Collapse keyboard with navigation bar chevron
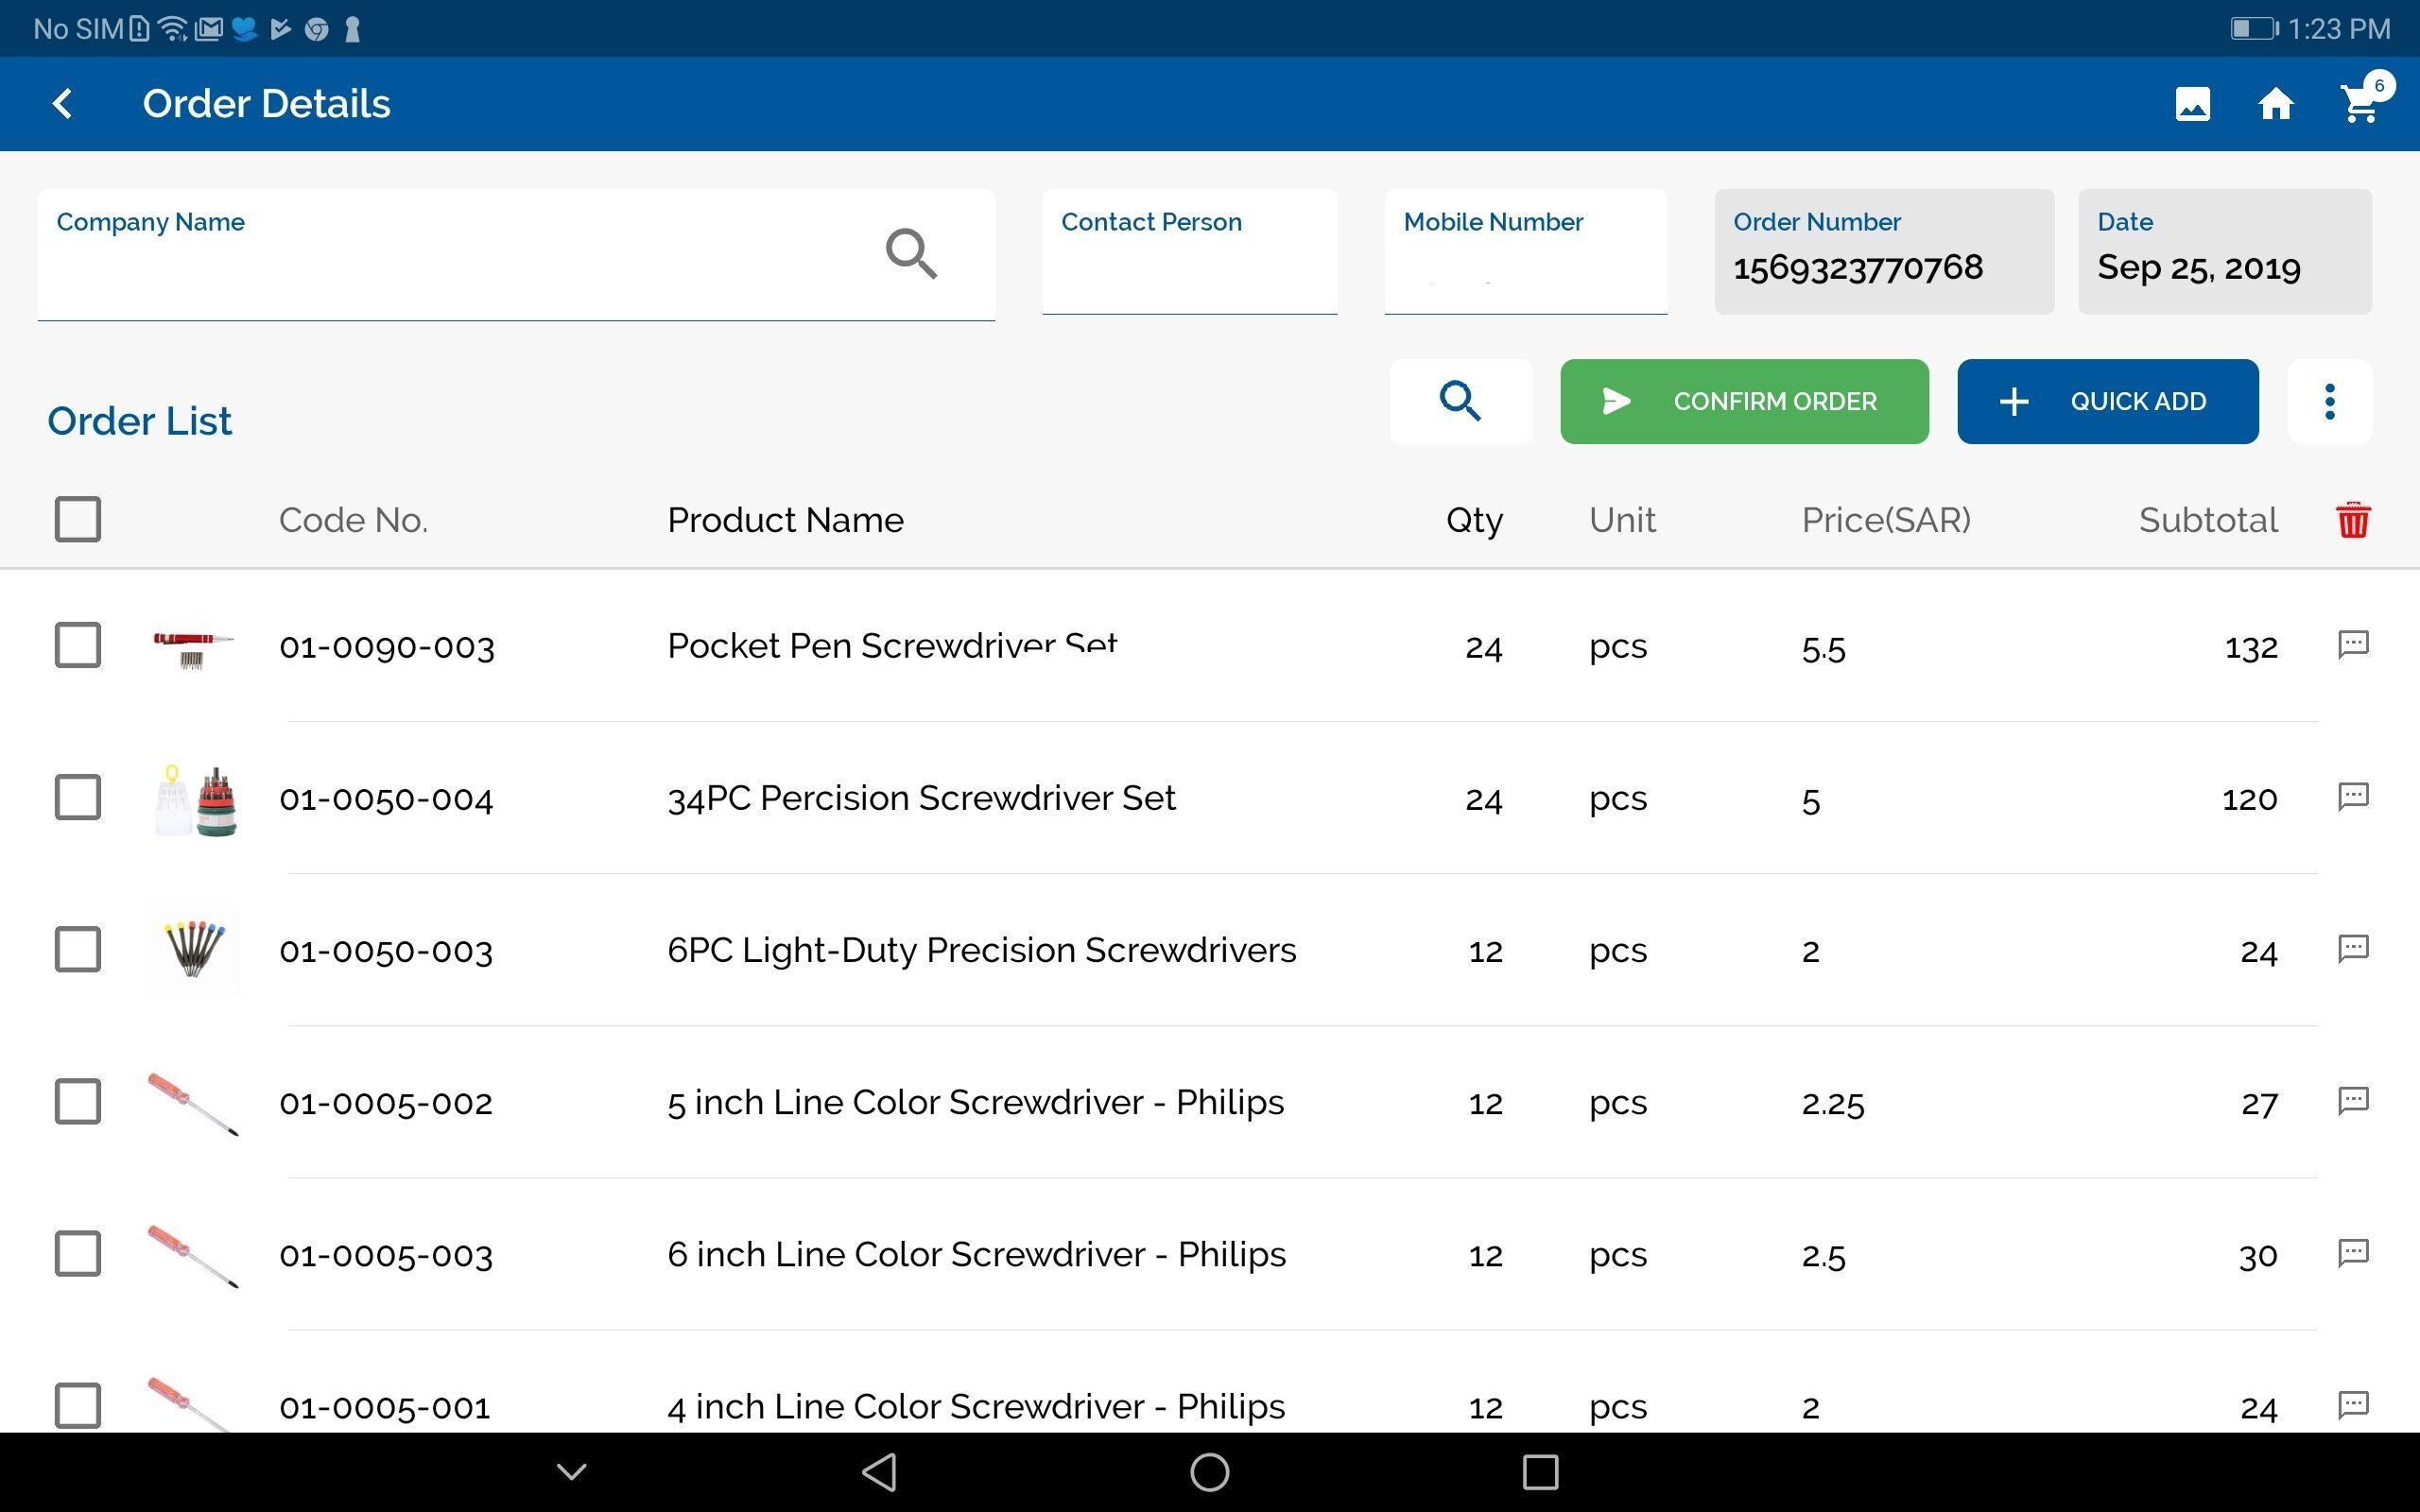This screenshot has width=2420, height=1512. (571, 1471)
